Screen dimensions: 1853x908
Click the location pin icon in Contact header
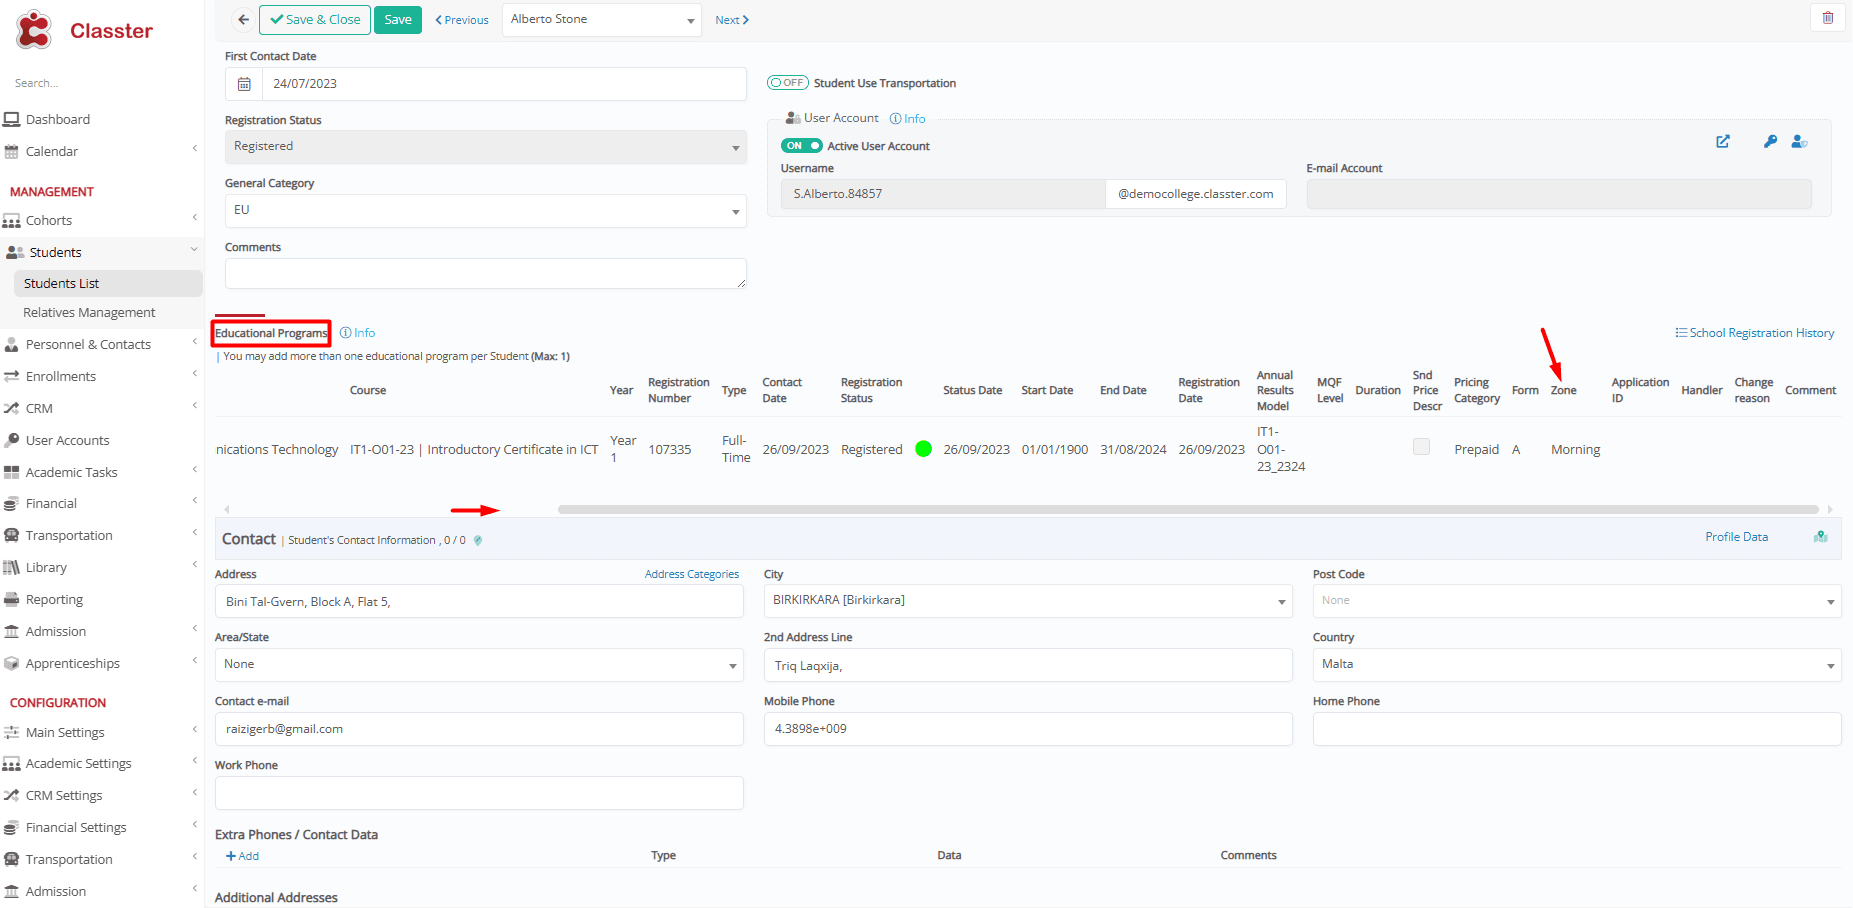pos(478,540)
